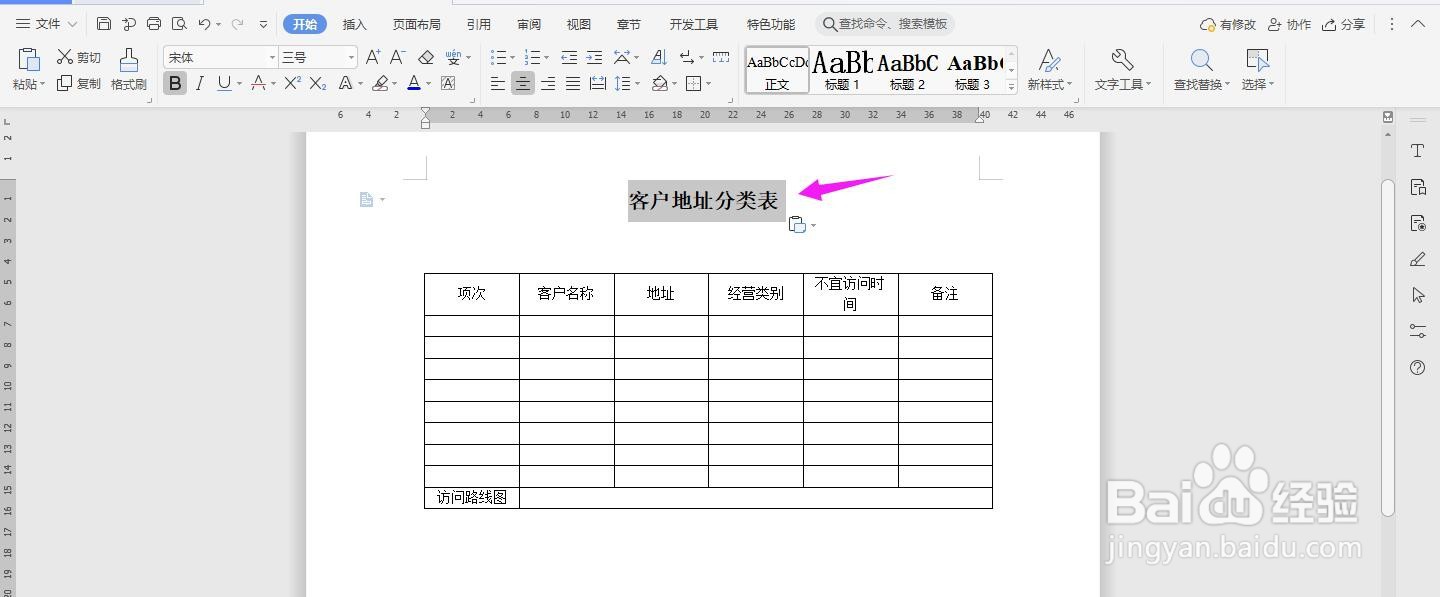Screen dimensions: 1440x597
Task: Click the distributed alignment icon
Action: point(598,84)
